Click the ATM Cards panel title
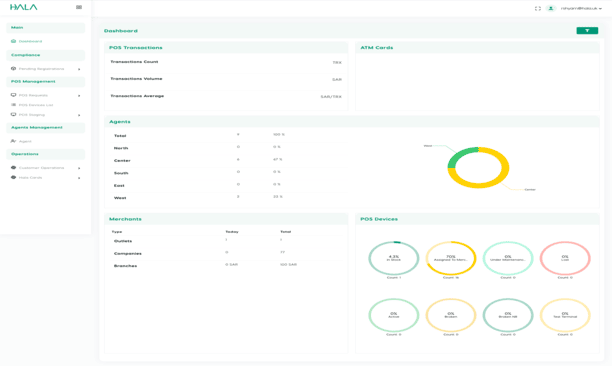This screenshot has height=366, width=612. pyautogui.click(x=377, y=48)
